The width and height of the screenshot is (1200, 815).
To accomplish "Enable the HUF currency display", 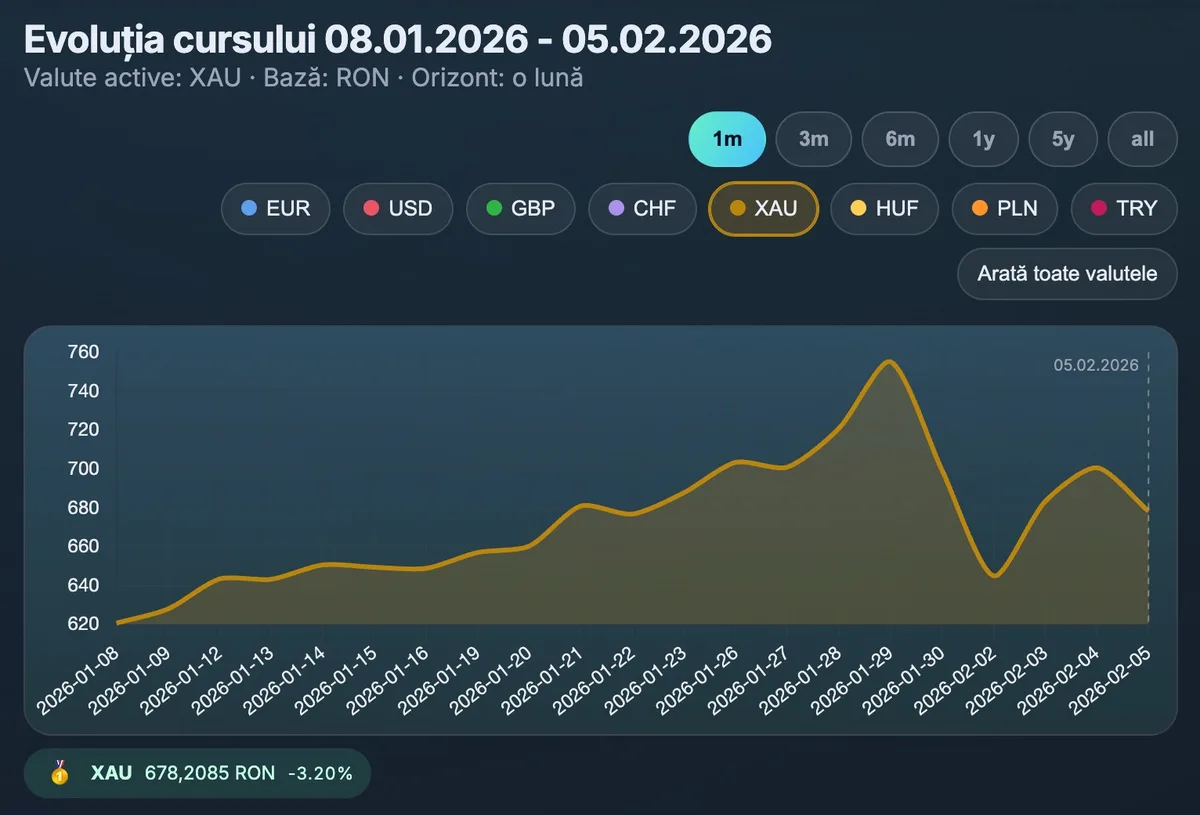I will (884, 208).
